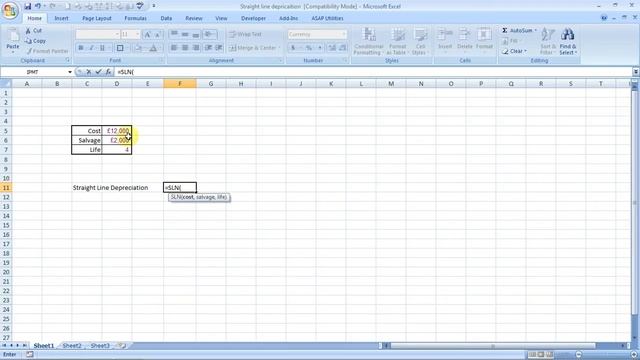The image size is (640, 360).
Task: Switch to Sheet3 worksheet
Action: point(100,346)
